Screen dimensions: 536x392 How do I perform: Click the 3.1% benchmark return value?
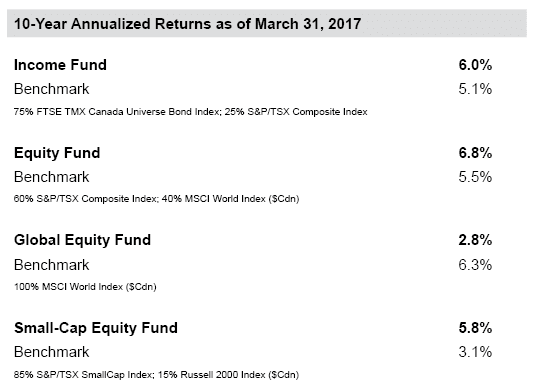point(475,352)
